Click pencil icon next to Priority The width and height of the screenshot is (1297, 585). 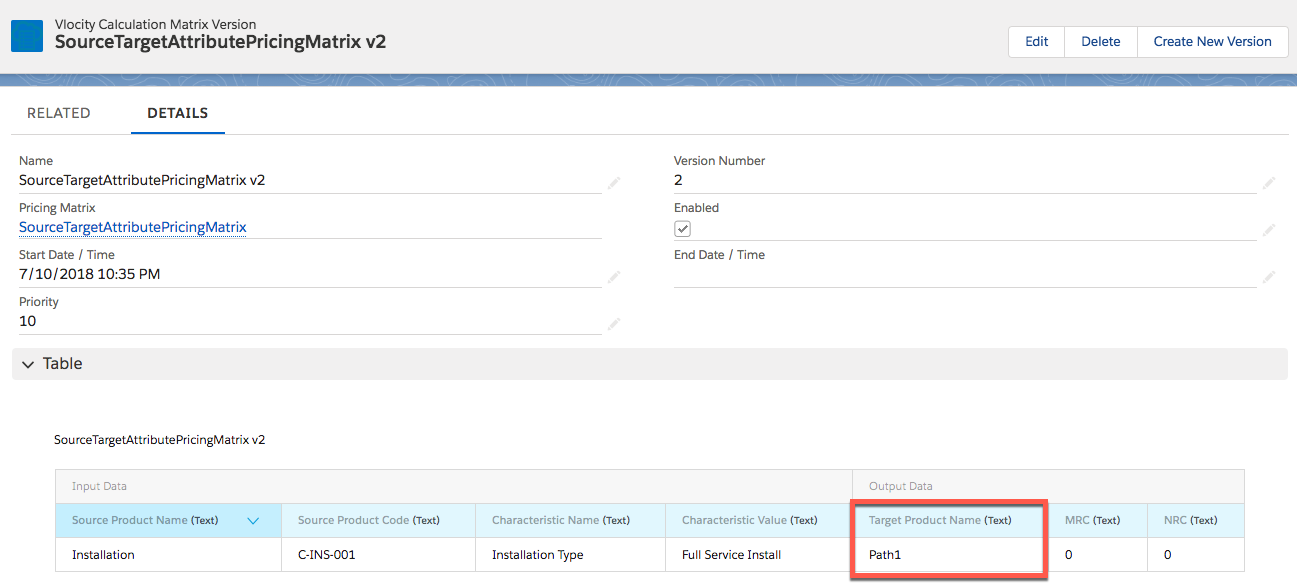click(x=614, y=324)
